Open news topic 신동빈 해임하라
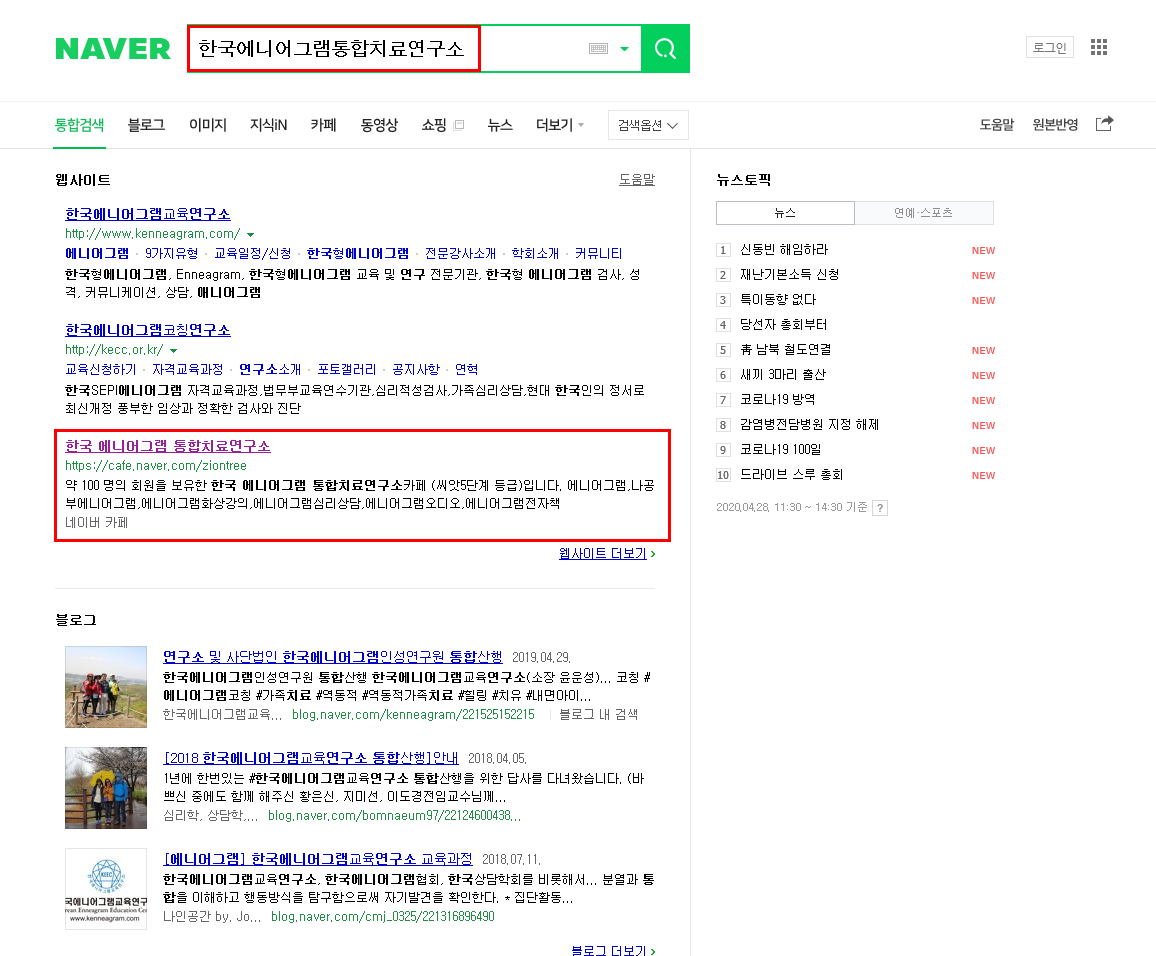 784,250
